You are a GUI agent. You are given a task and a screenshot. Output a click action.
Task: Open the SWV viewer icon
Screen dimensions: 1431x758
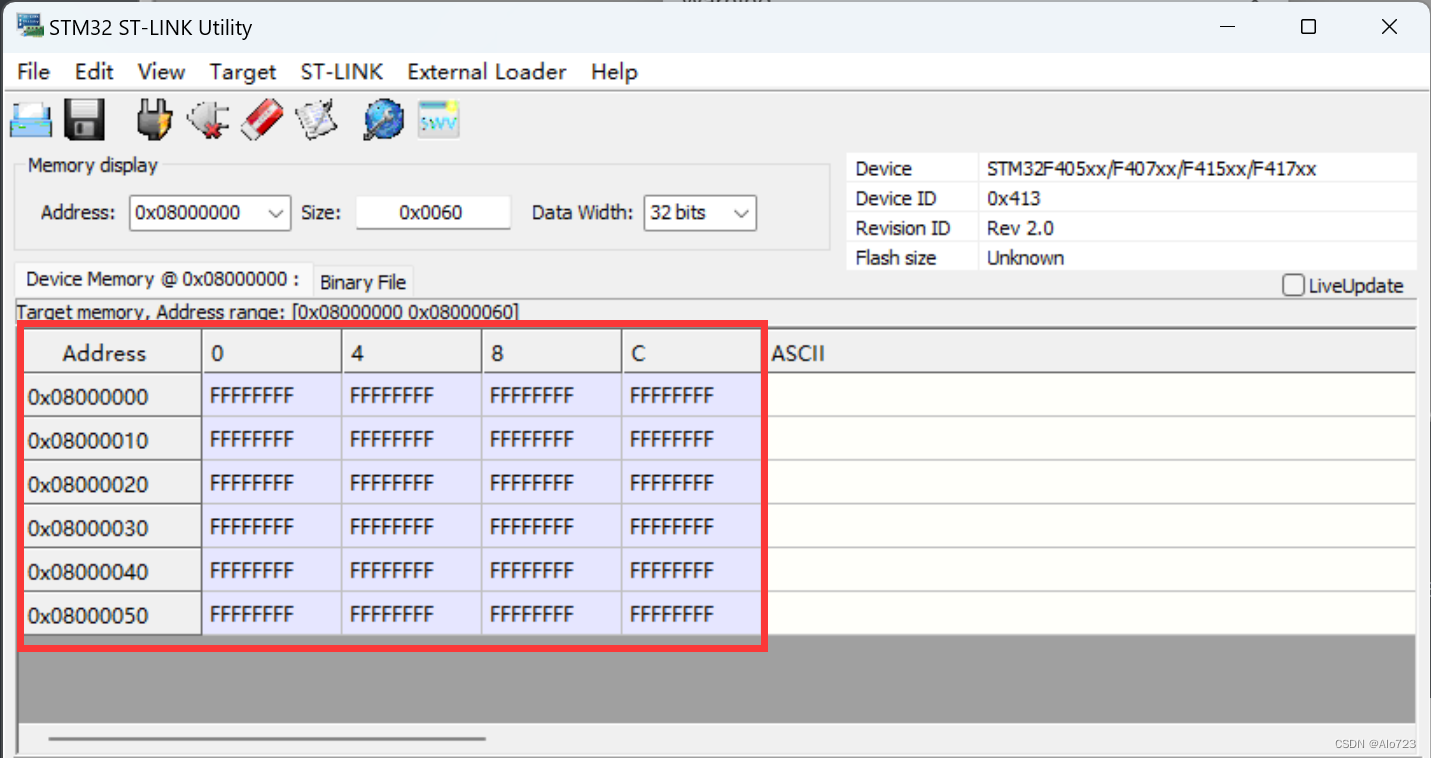[x=438, y=120]
